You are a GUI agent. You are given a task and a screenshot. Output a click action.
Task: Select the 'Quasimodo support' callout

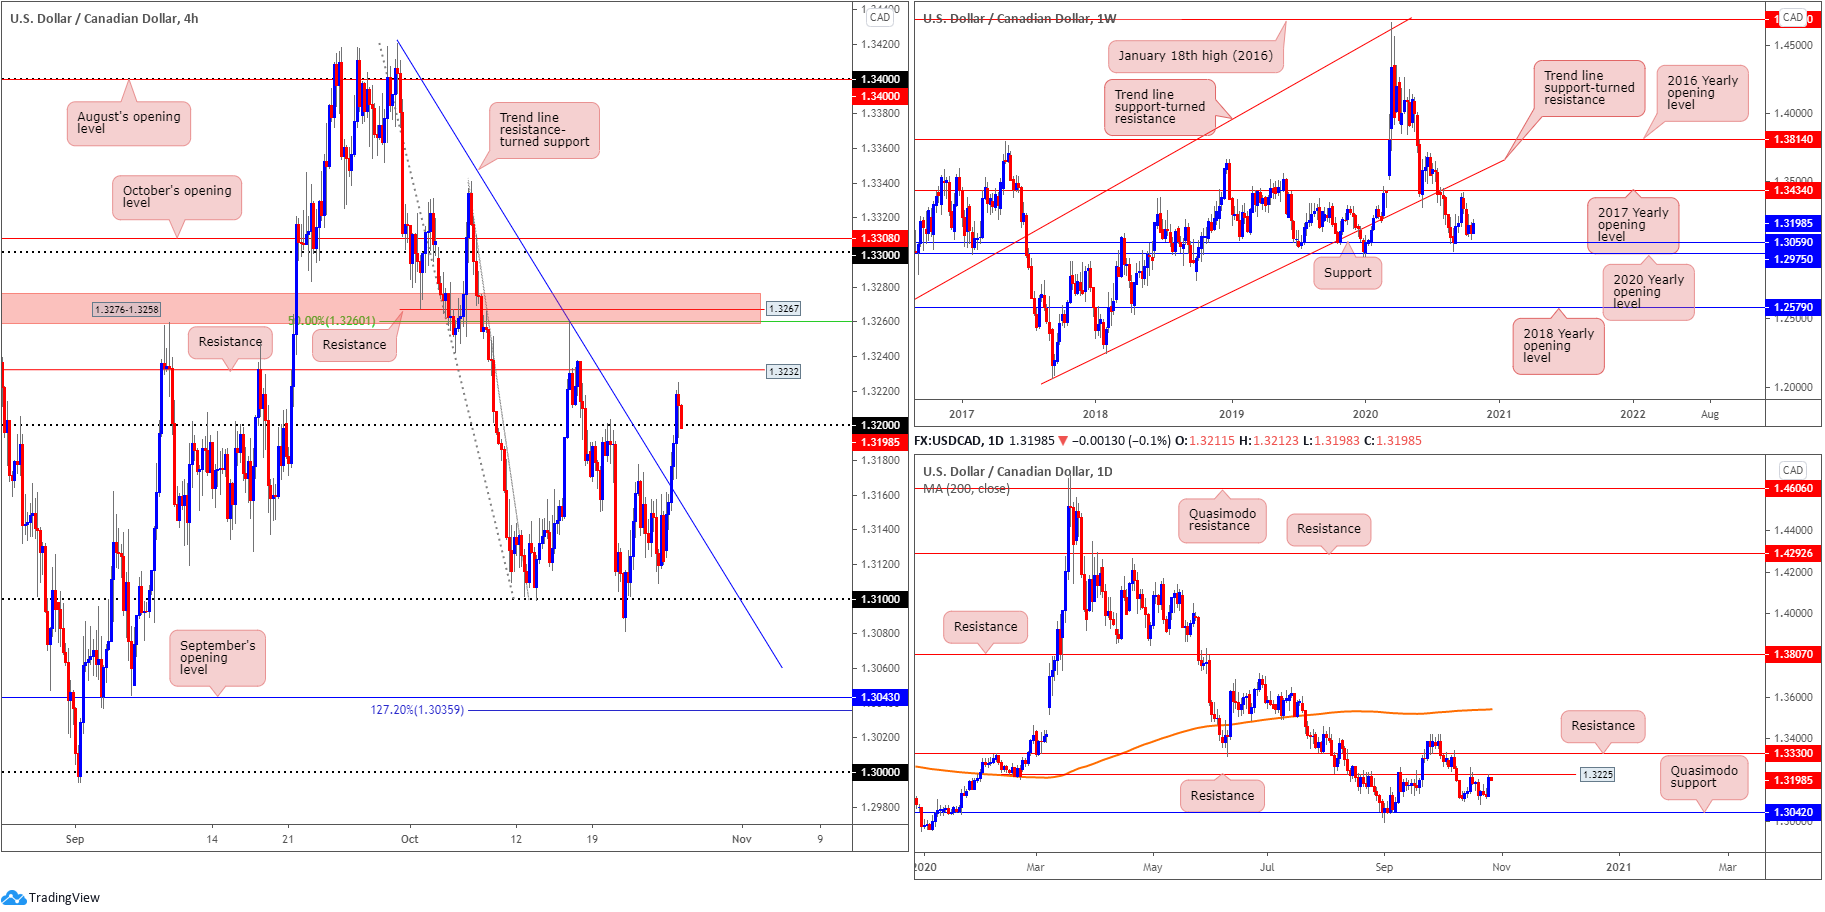coord(1704,777)
